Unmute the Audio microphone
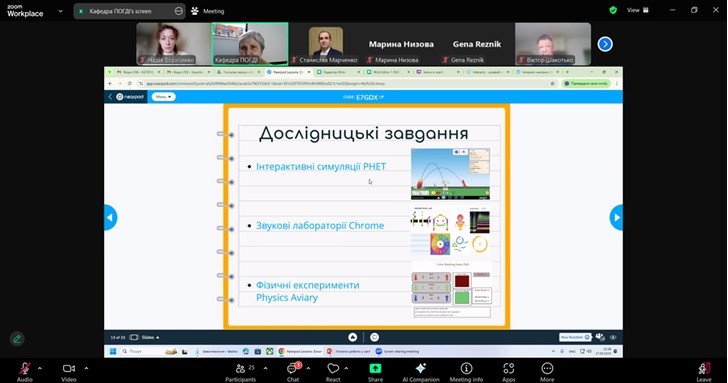The image size is (728, 383). point(25,372)
